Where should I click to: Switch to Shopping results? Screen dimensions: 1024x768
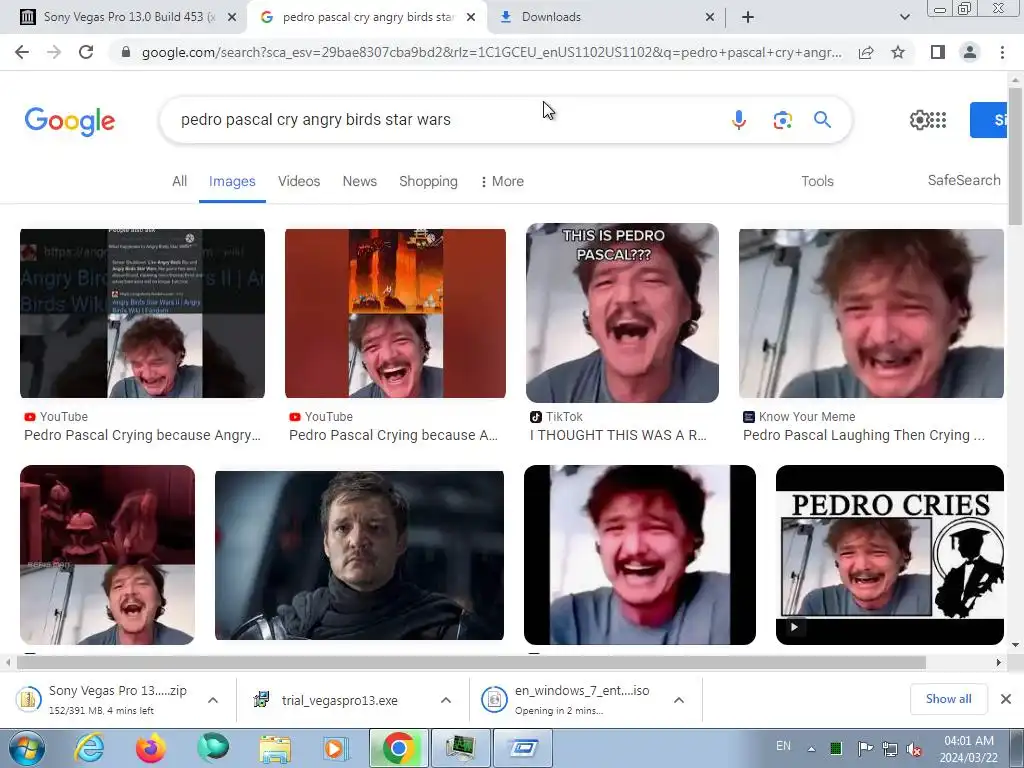pyautogui.click(x=428, y=182)
